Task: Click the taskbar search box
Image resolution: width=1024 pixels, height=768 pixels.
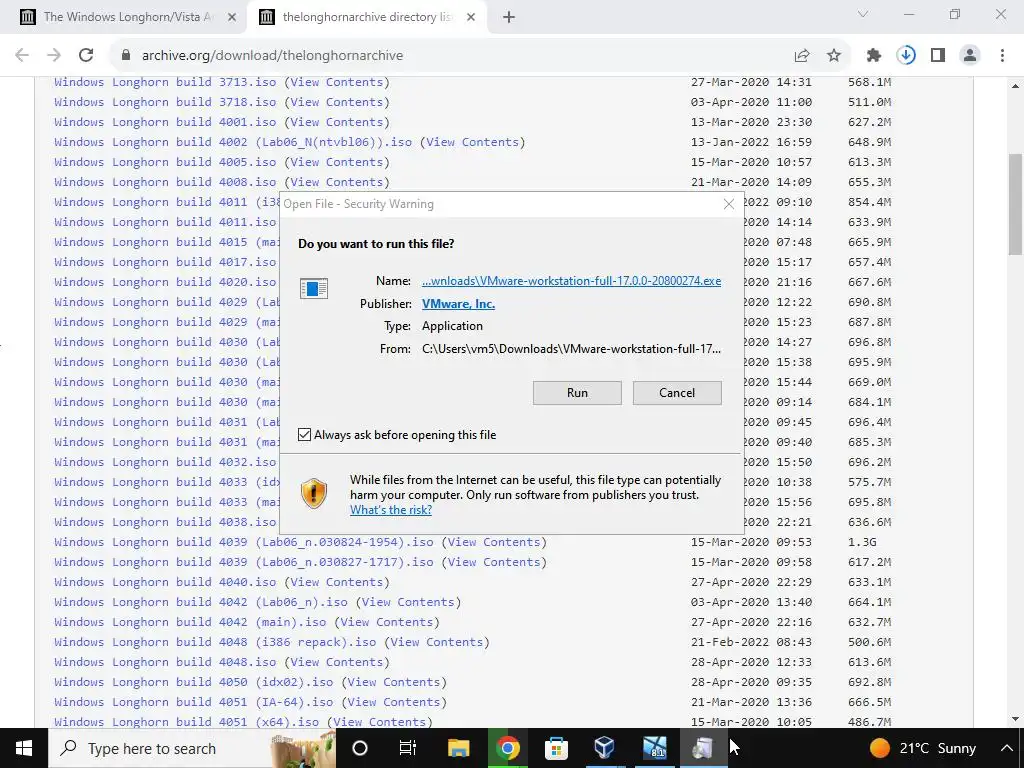Action: [x=193, y=748]
